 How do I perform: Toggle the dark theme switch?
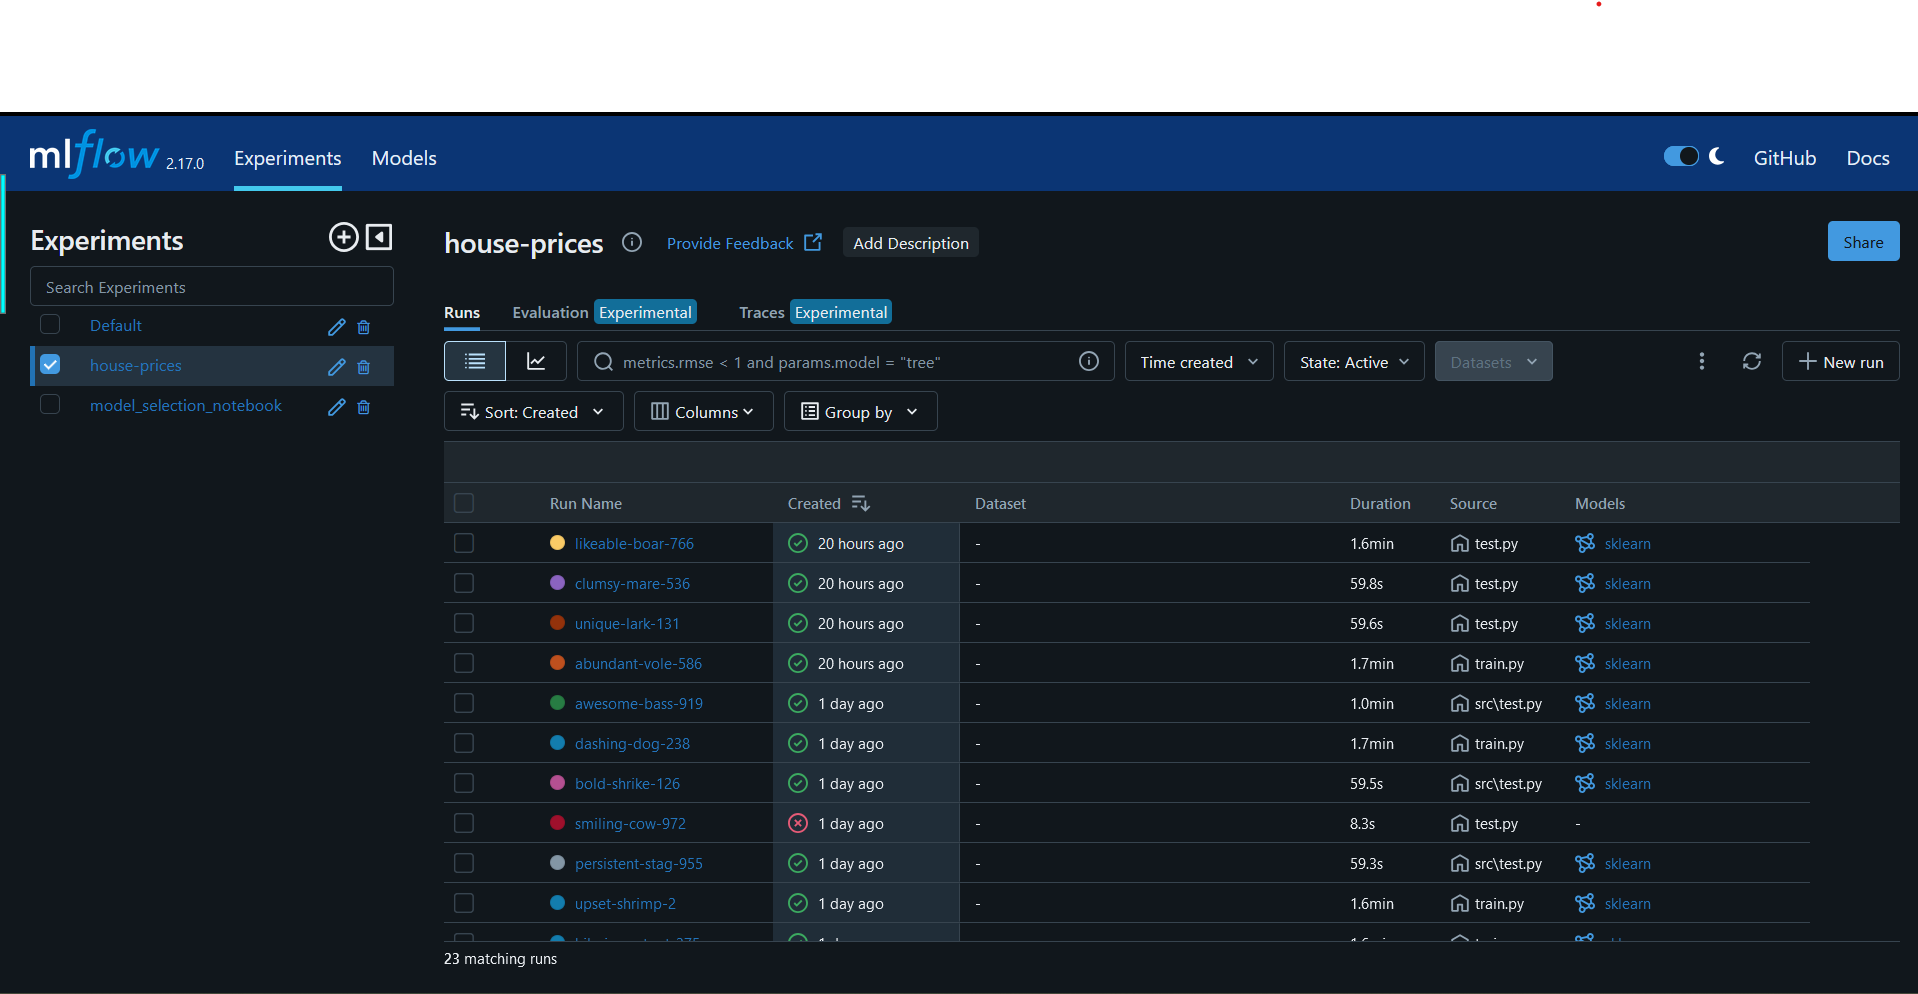(x=1681, y=156)
